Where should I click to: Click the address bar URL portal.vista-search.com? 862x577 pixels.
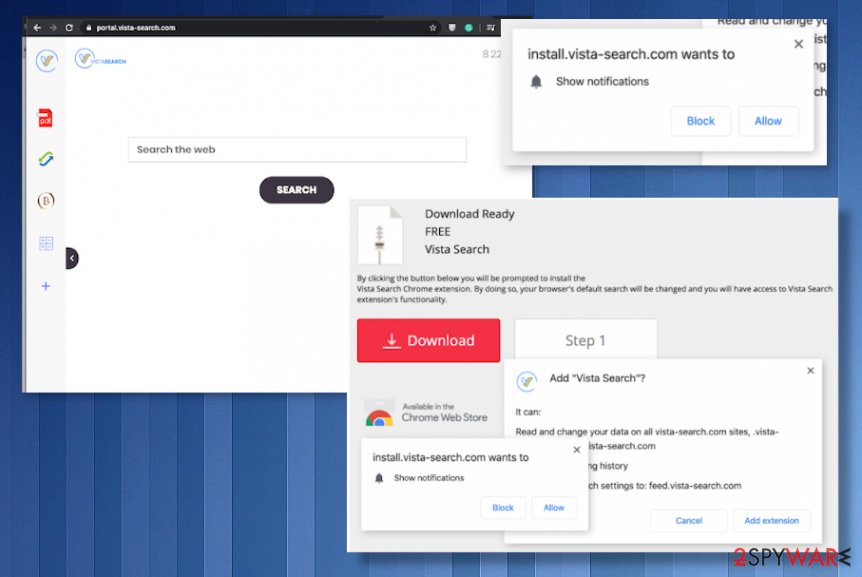[x=136, y=27]
